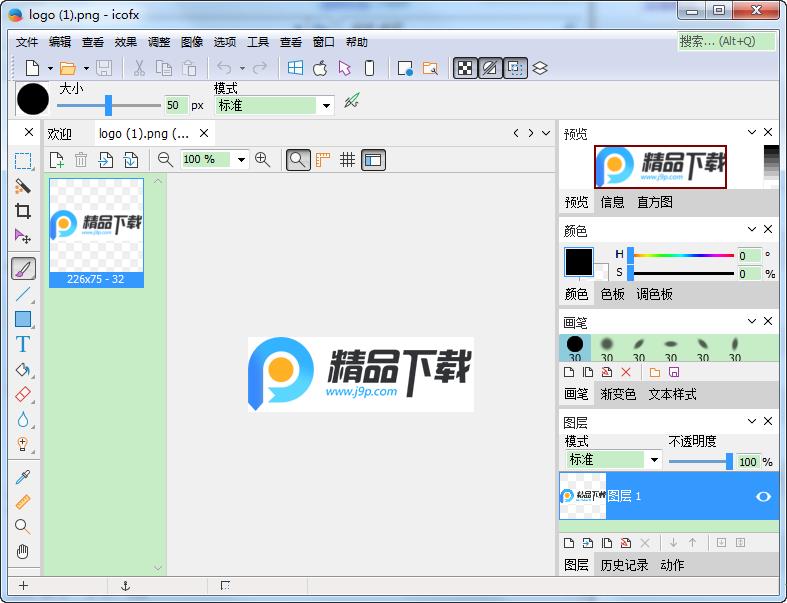Viewport: 787px width, 603px height.
Task: Switch to the 信息 tab
Action: click(x=612, y=202)
